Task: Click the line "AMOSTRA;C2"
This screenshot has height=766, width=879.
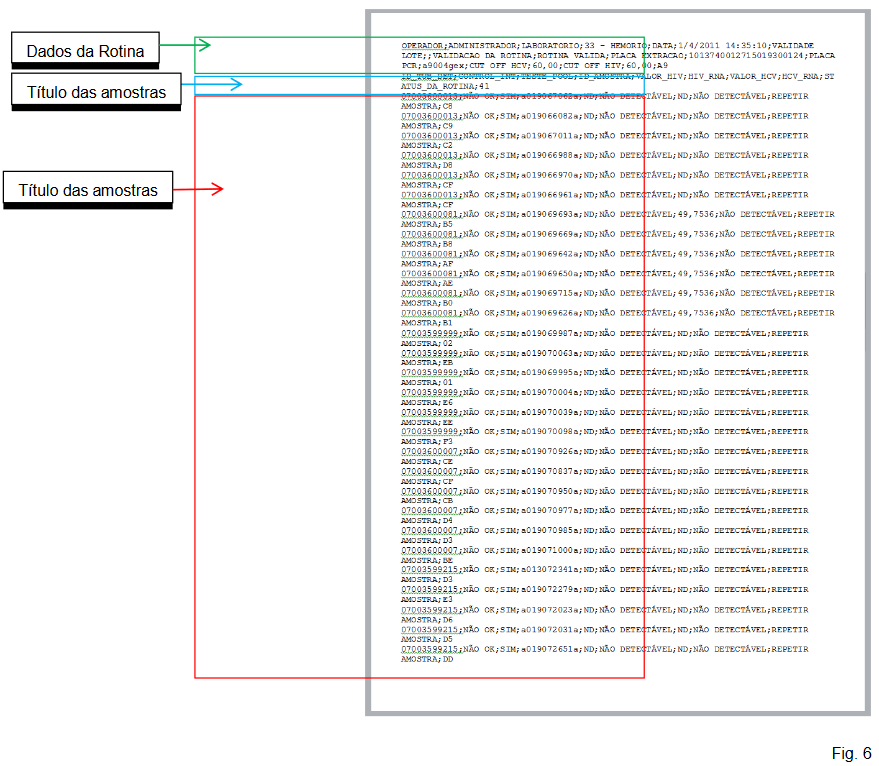Action: click(x=427, y=145)
